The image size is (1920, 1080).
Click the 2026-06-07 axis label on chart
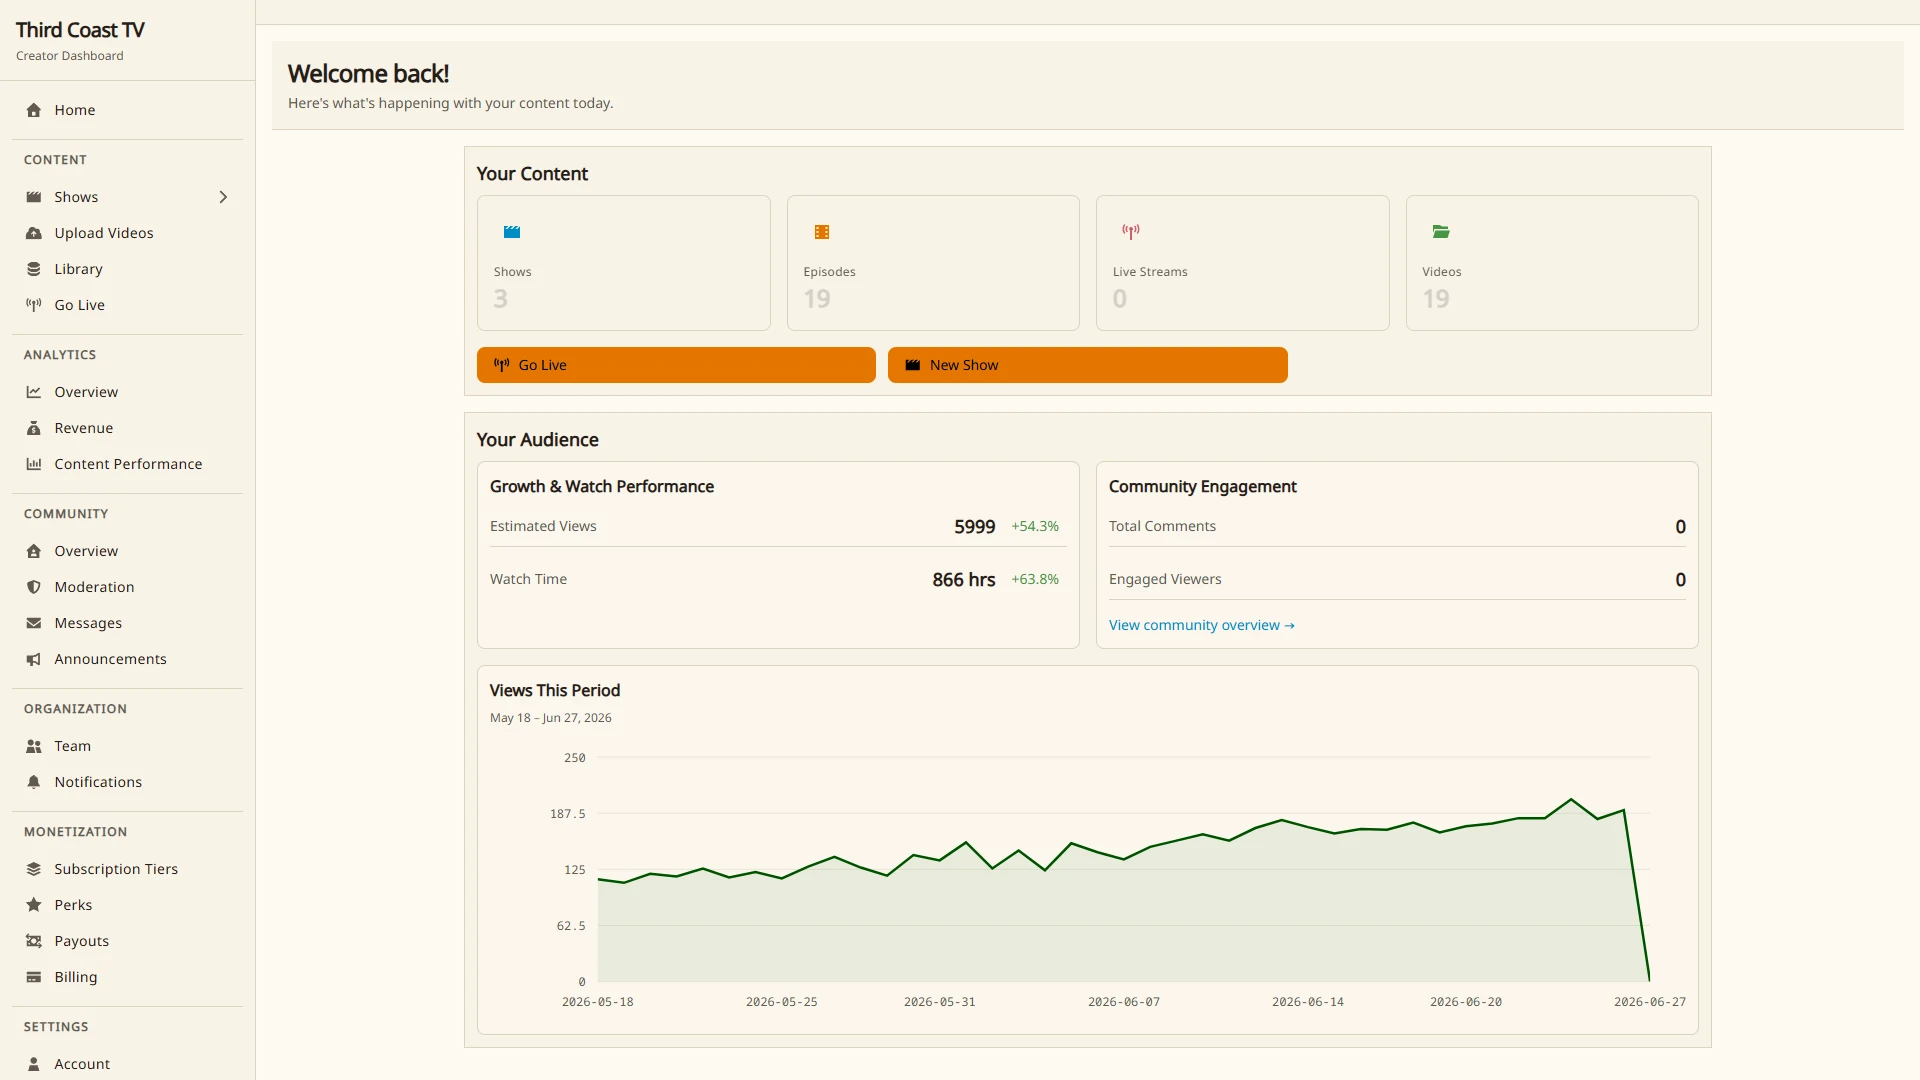[1124, 1002]
